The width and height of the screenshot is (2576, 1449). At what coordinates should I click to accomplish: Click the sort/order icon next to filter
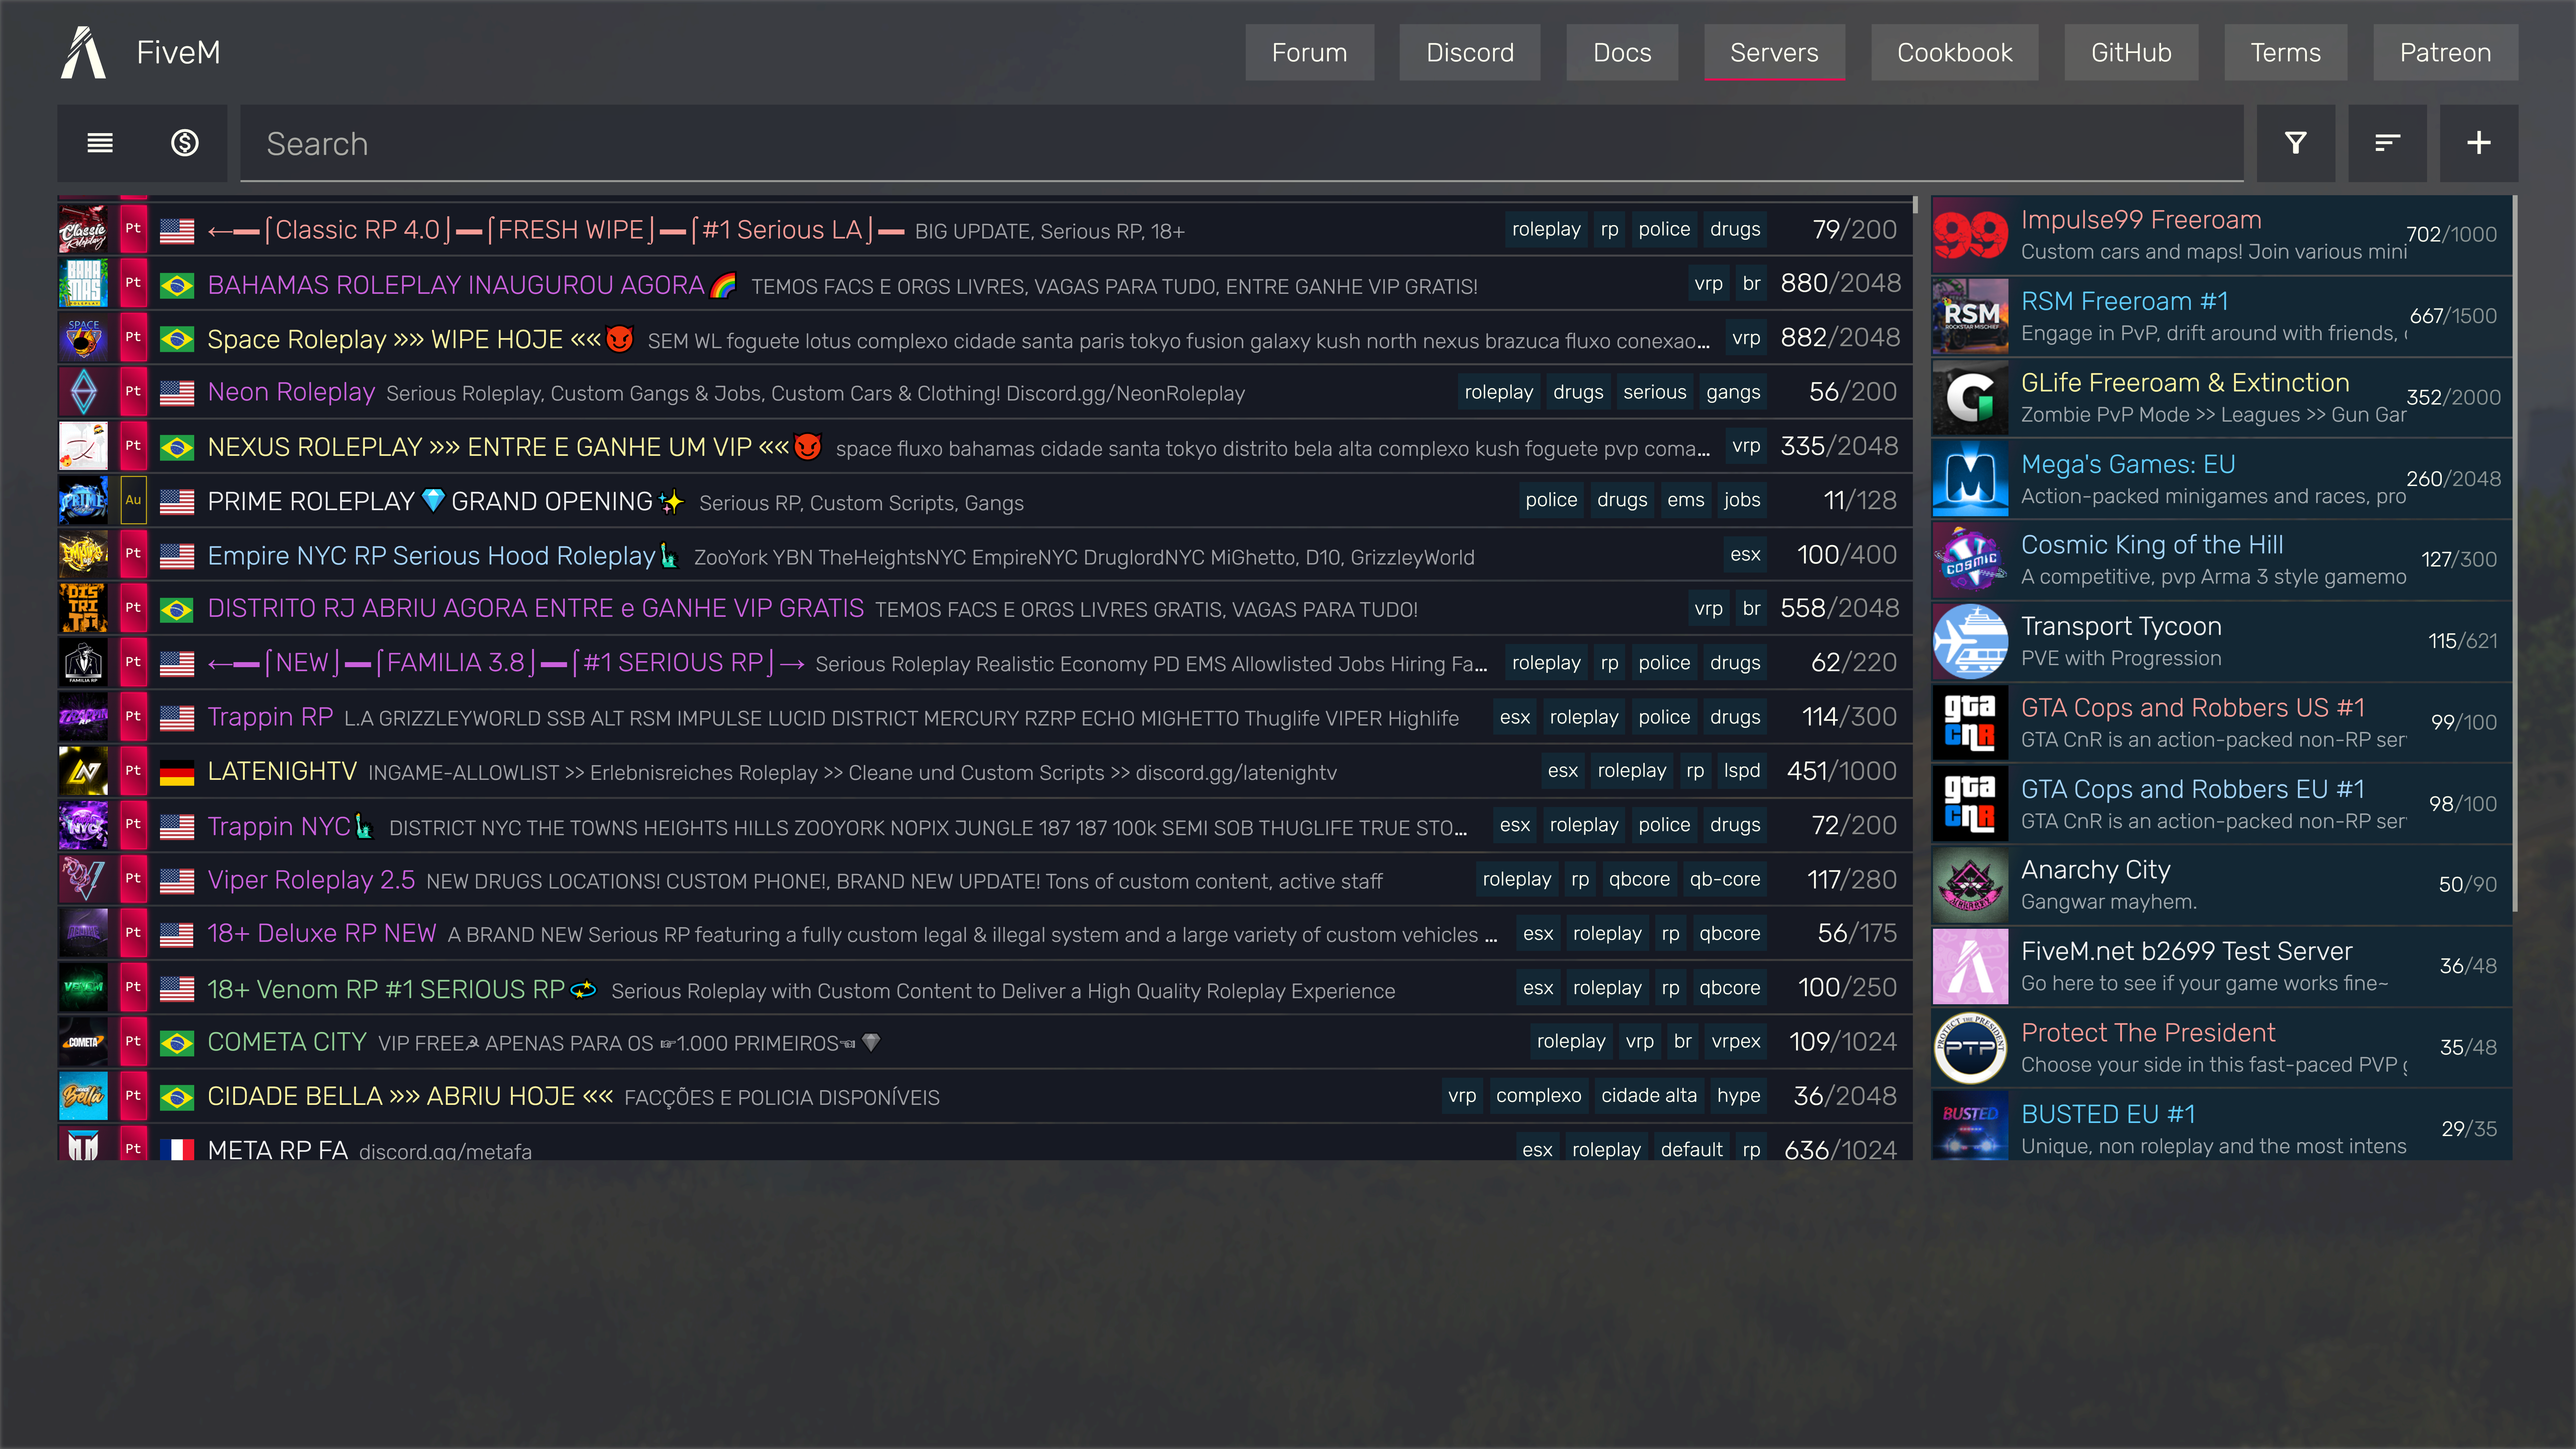click(x=2387, y=143)
